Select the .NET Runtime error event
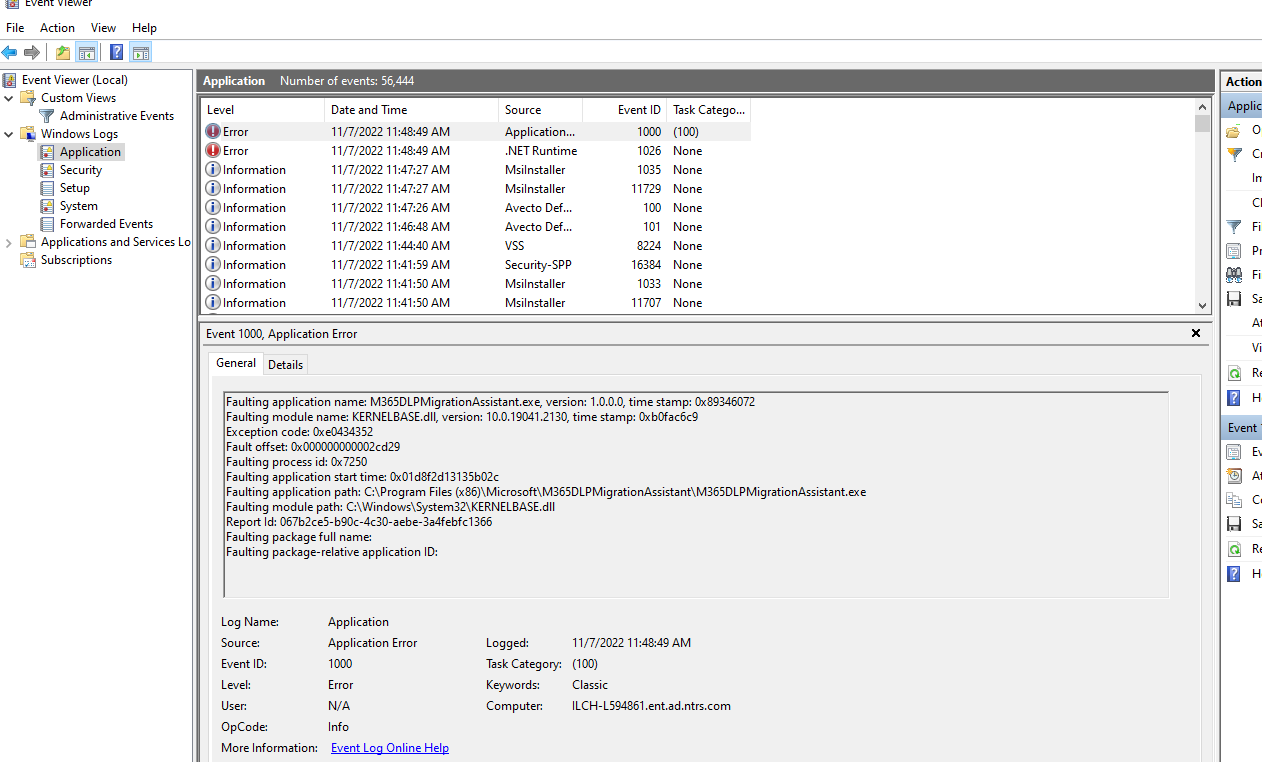 point(400,150)
